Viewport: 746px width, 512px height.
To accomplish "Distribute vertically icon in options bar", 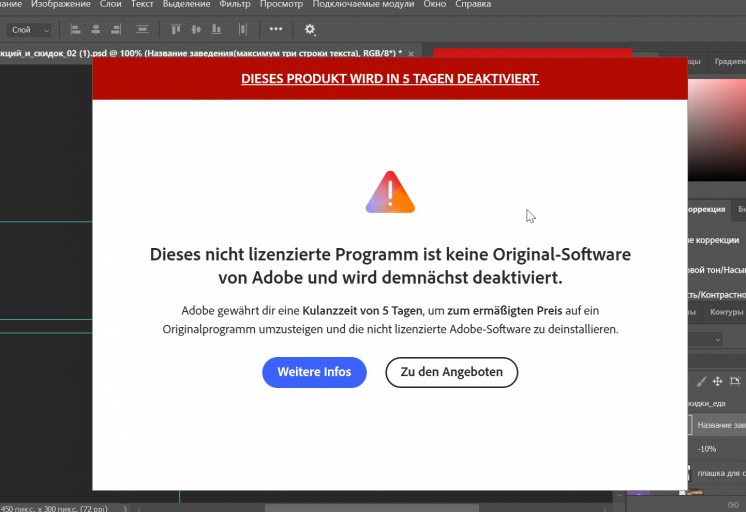I will point(142,30).
